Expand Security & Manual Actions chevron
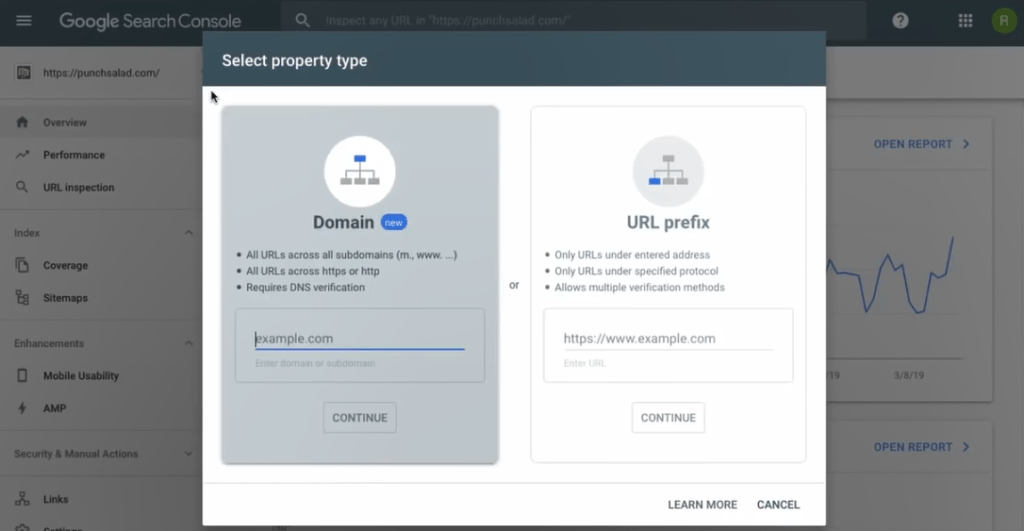Screen dimensions: 1024x531 [x=188, y=454]
